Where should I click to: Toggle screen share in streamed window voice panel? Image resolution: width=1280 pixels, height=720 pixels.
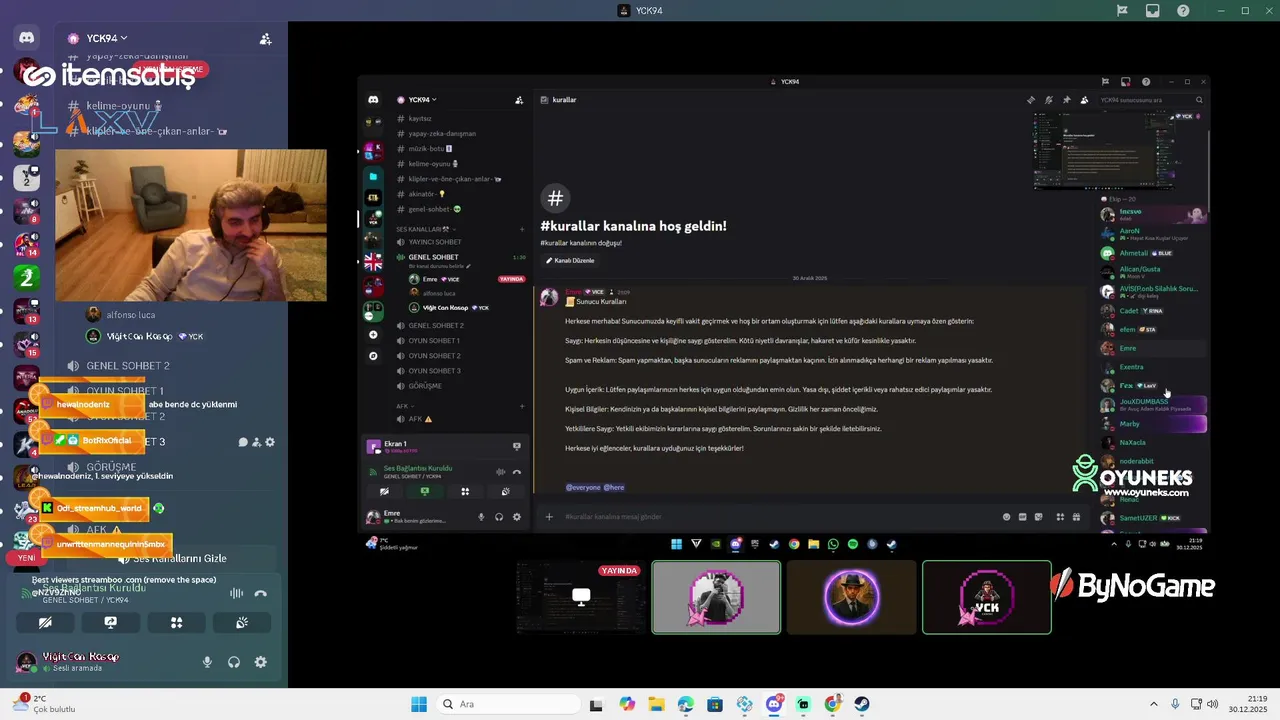[424, 491]
